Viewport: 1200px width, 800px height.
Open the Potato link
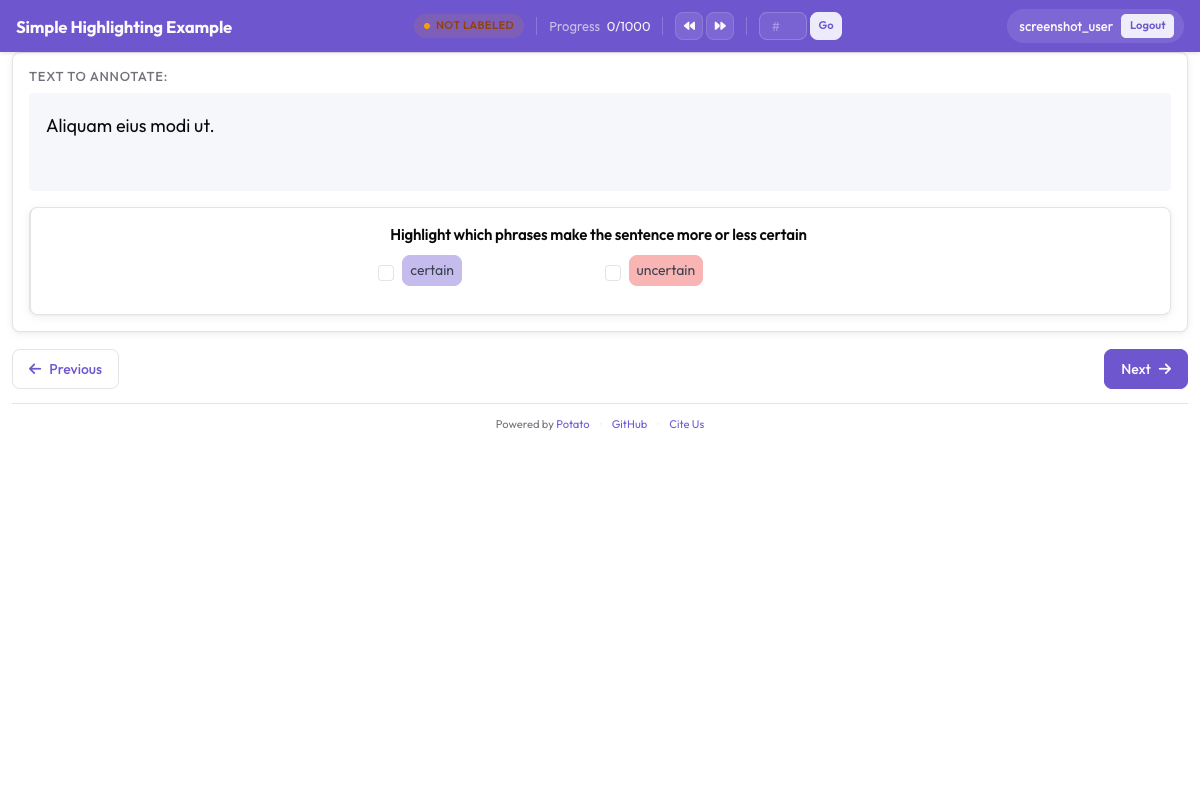[572, 424]
